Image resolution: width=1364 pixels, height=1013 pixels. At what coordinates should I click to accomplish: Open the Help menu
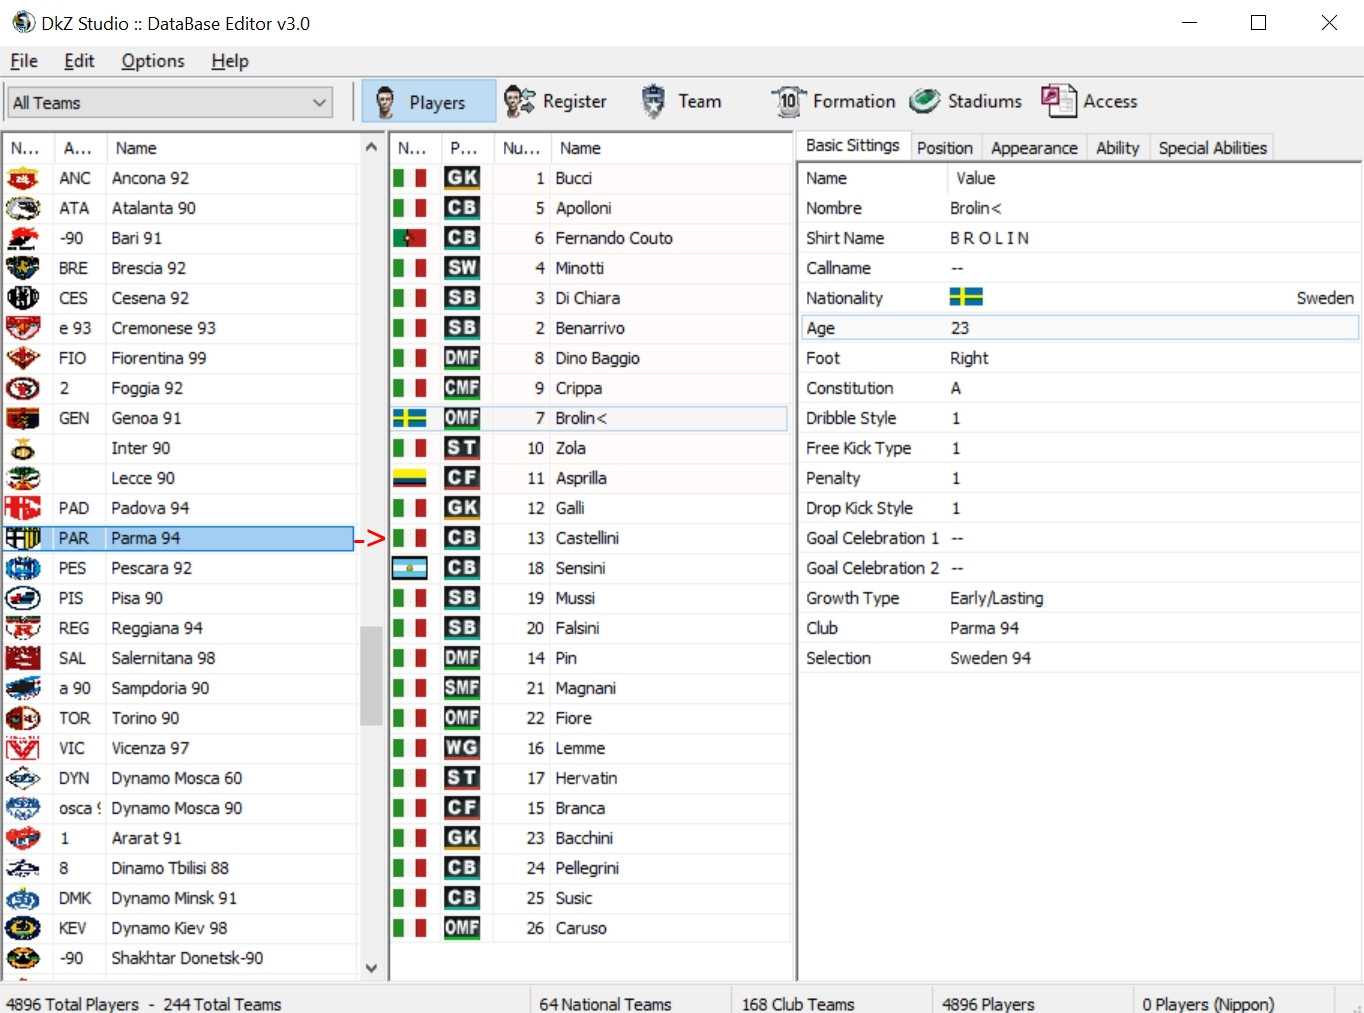click(230, 61)
